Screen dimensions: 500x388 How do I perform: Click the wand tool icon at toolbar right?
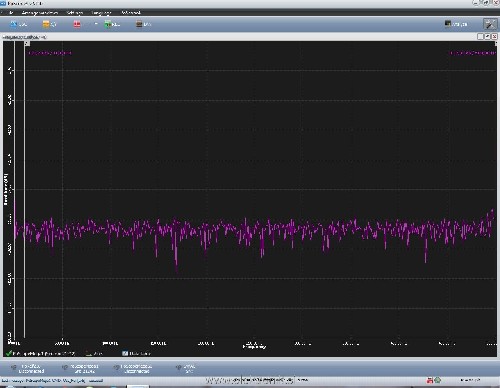click(490, 24)
